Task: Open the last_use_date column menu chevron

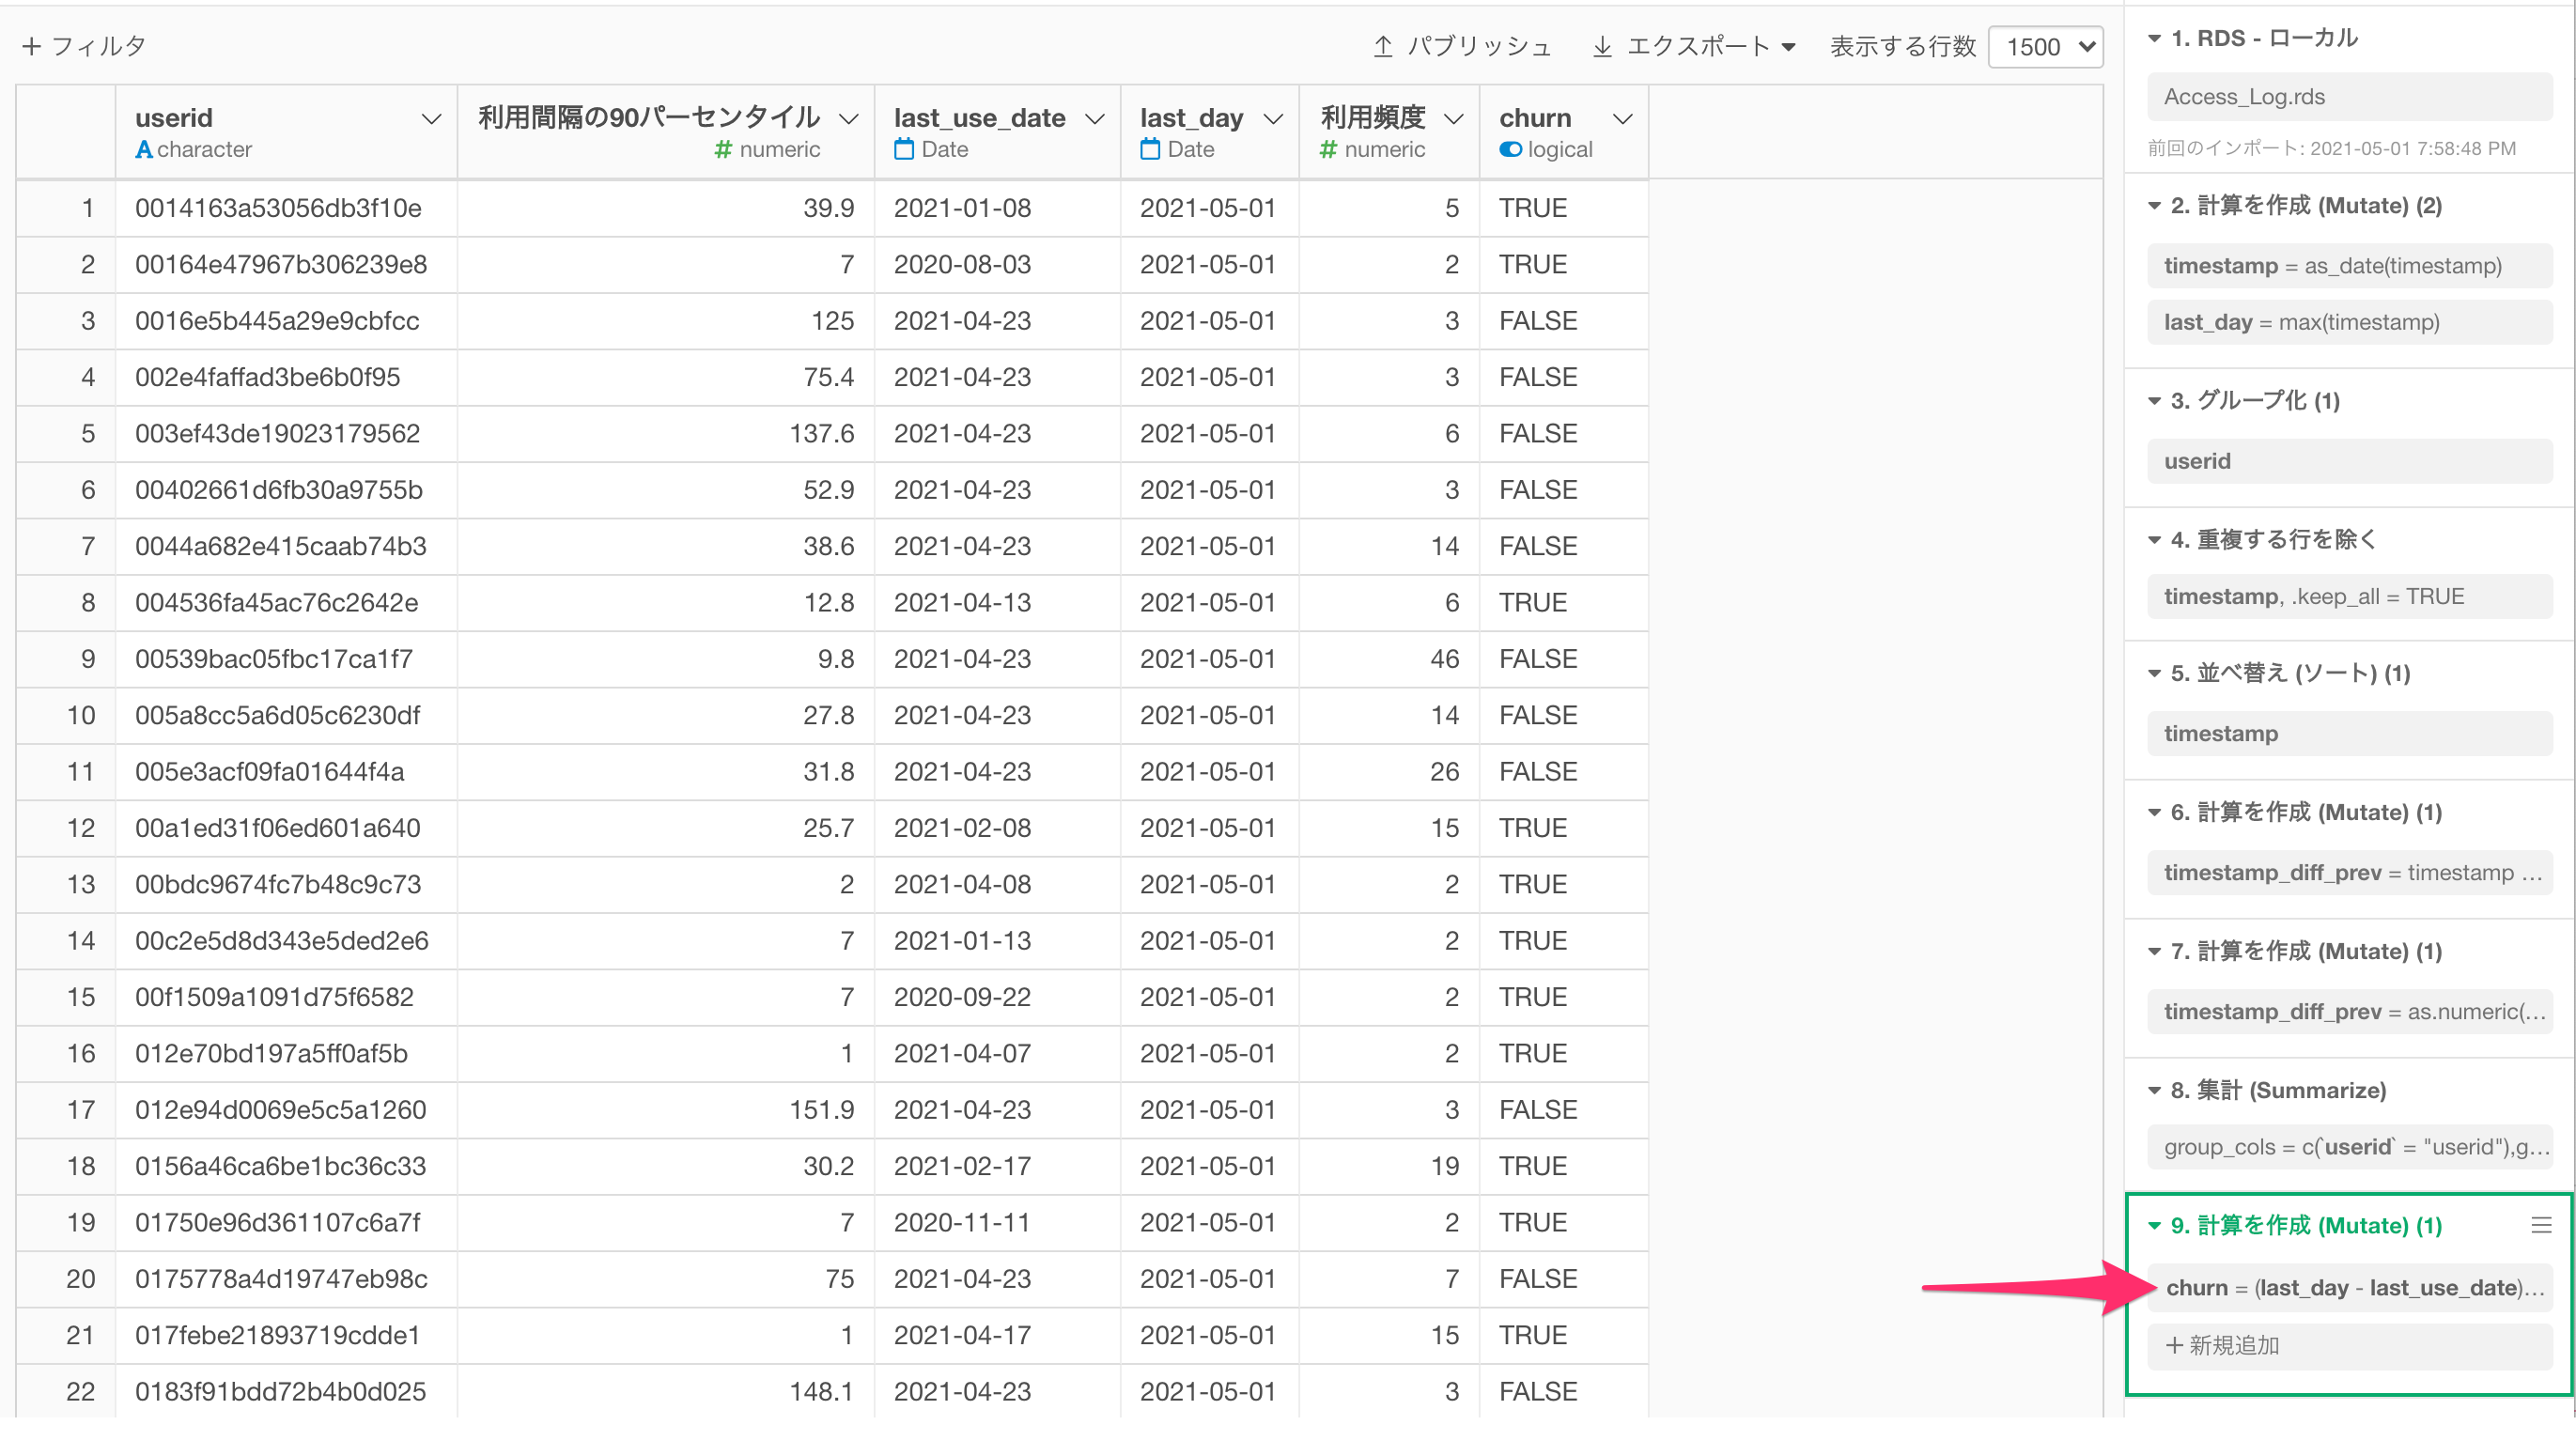Action: (x=1095, y=119)
